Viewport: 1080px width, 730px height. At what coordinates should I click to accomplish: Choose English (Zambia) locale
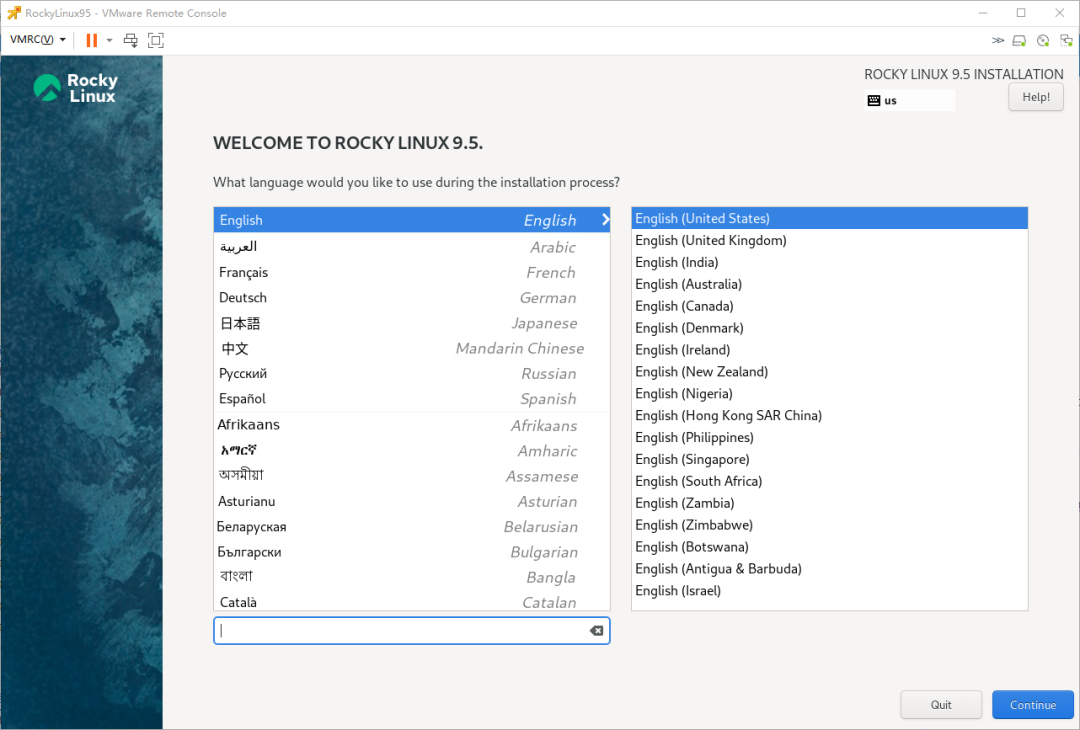(x=829, y=503)
